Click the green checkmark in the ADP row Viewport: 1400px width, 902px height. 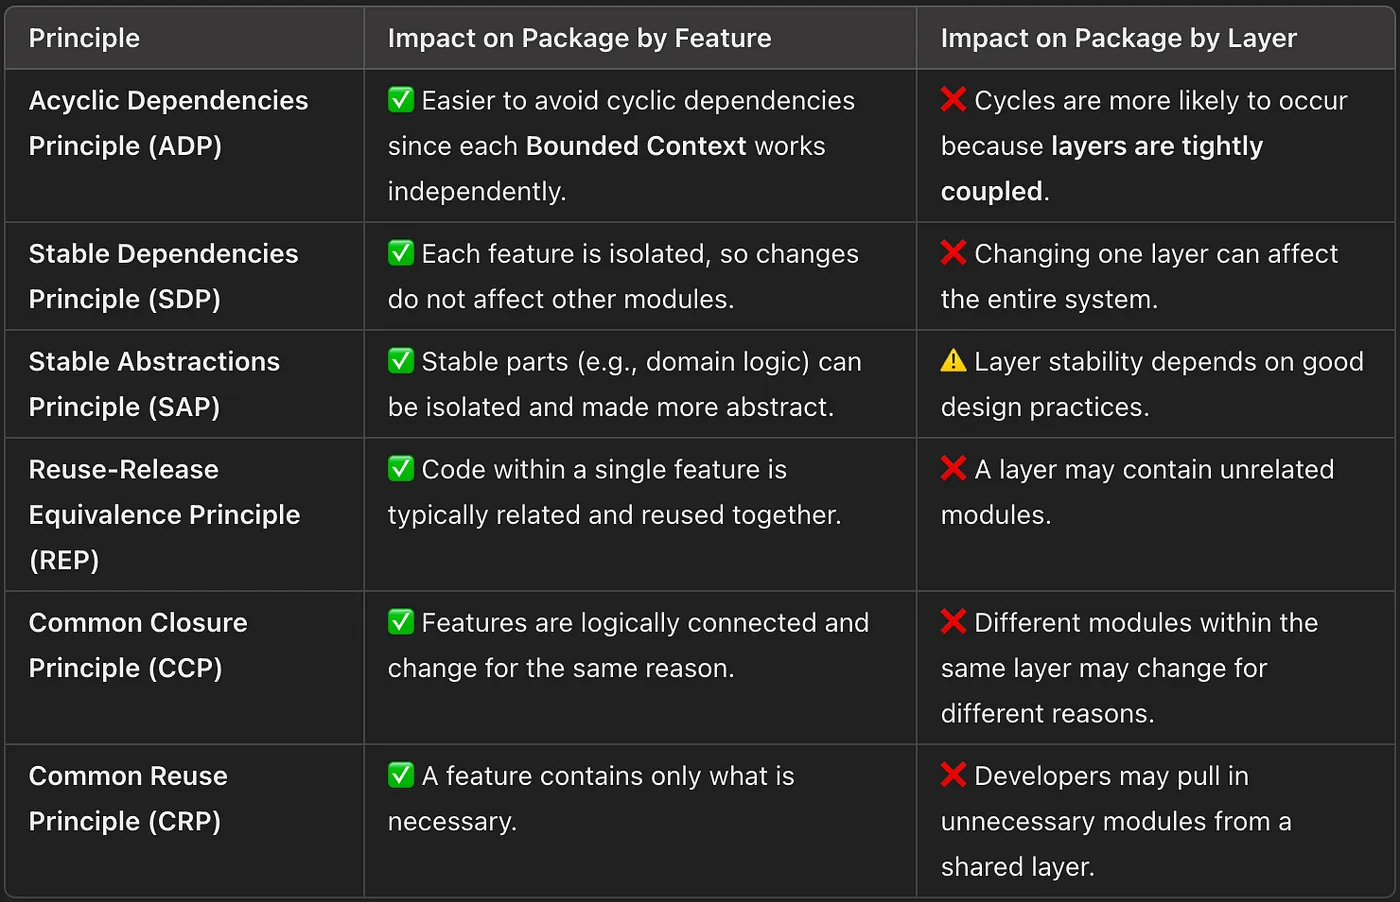pyautogui.click(x=401, y=99)
